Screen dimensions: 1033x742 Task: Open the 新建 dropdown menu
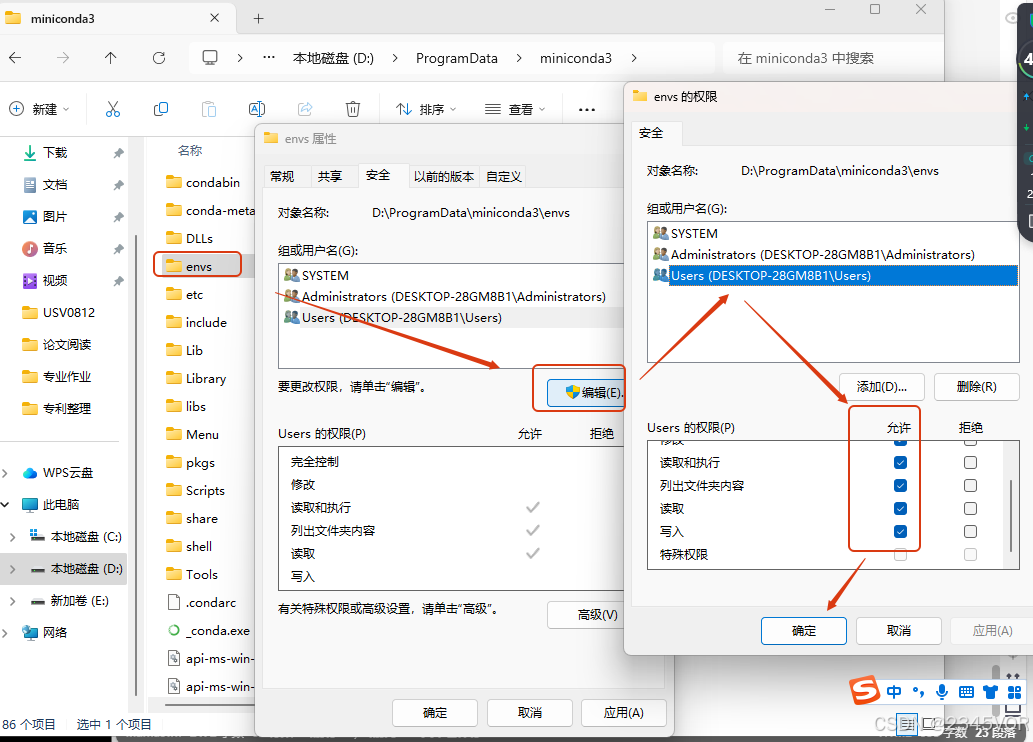click(41, 108)
